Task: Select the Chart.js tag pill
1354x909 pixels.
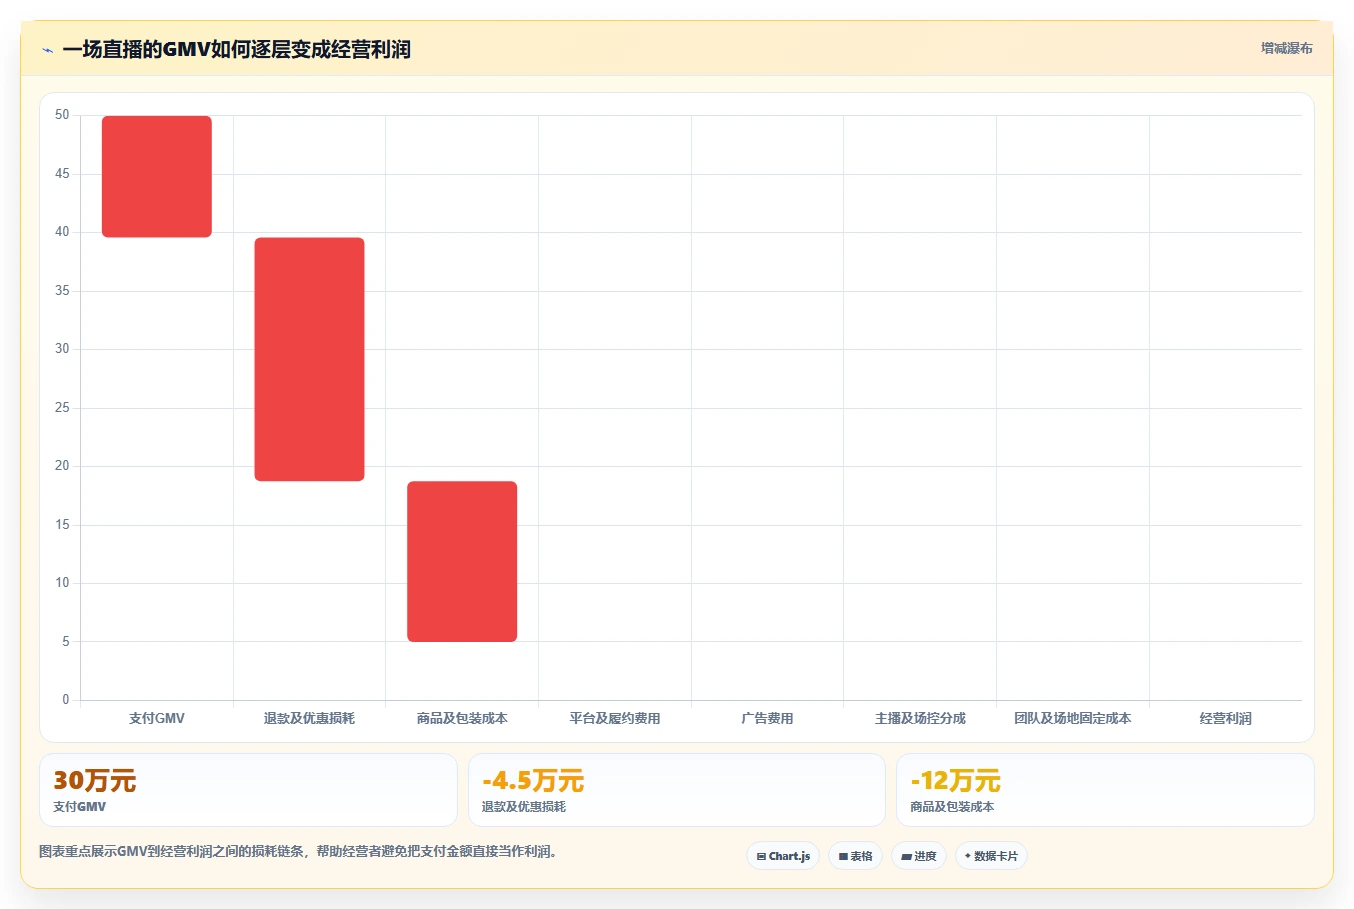Action: click(783, 856)
